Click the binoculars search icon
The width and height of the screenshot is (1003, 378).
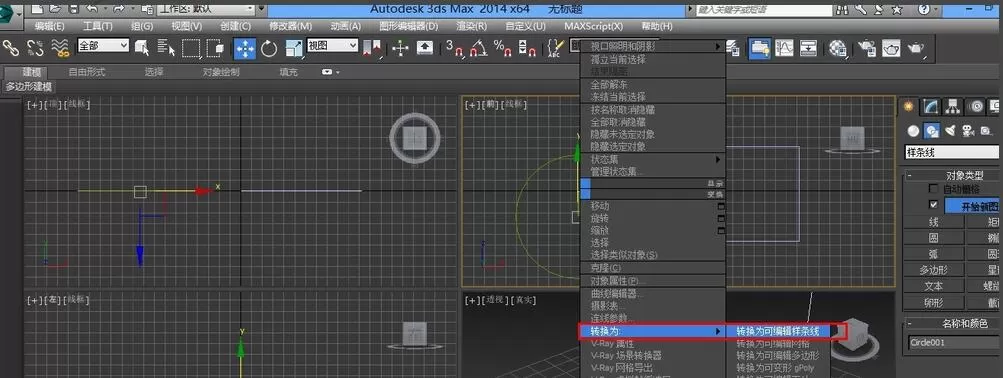842,9
